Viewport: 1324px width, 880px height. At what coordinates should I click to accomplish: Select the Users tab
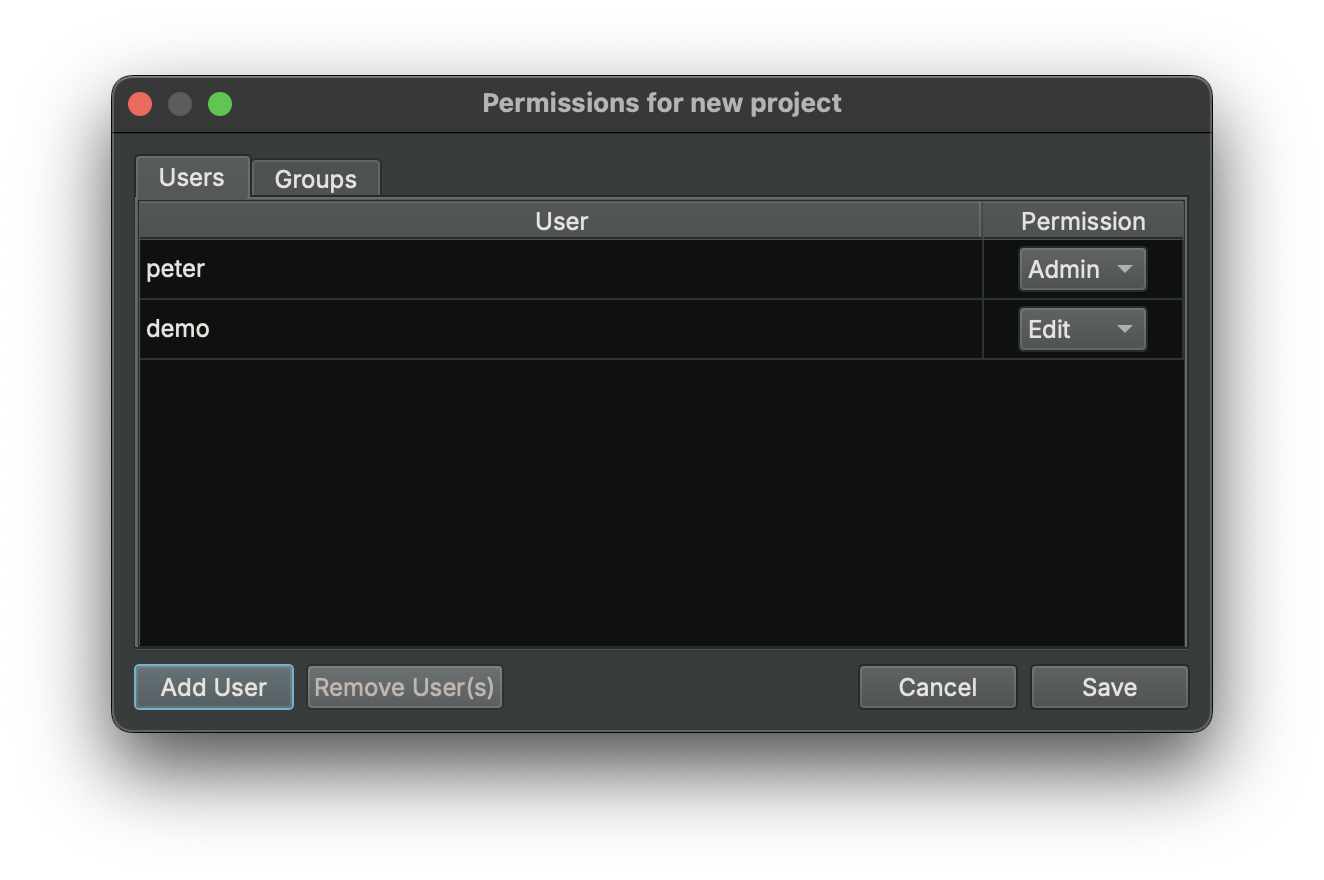coord(192,177)
